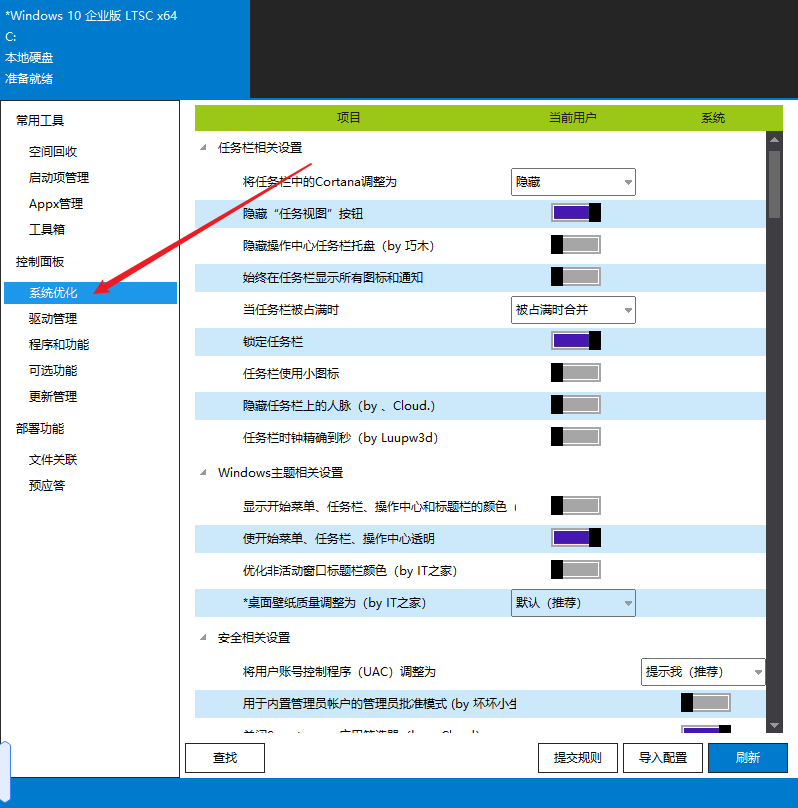Open 启动项管理 in sidebar
Image resolution: width=798 pixels, height=808 pixels.
pos(59,178)
